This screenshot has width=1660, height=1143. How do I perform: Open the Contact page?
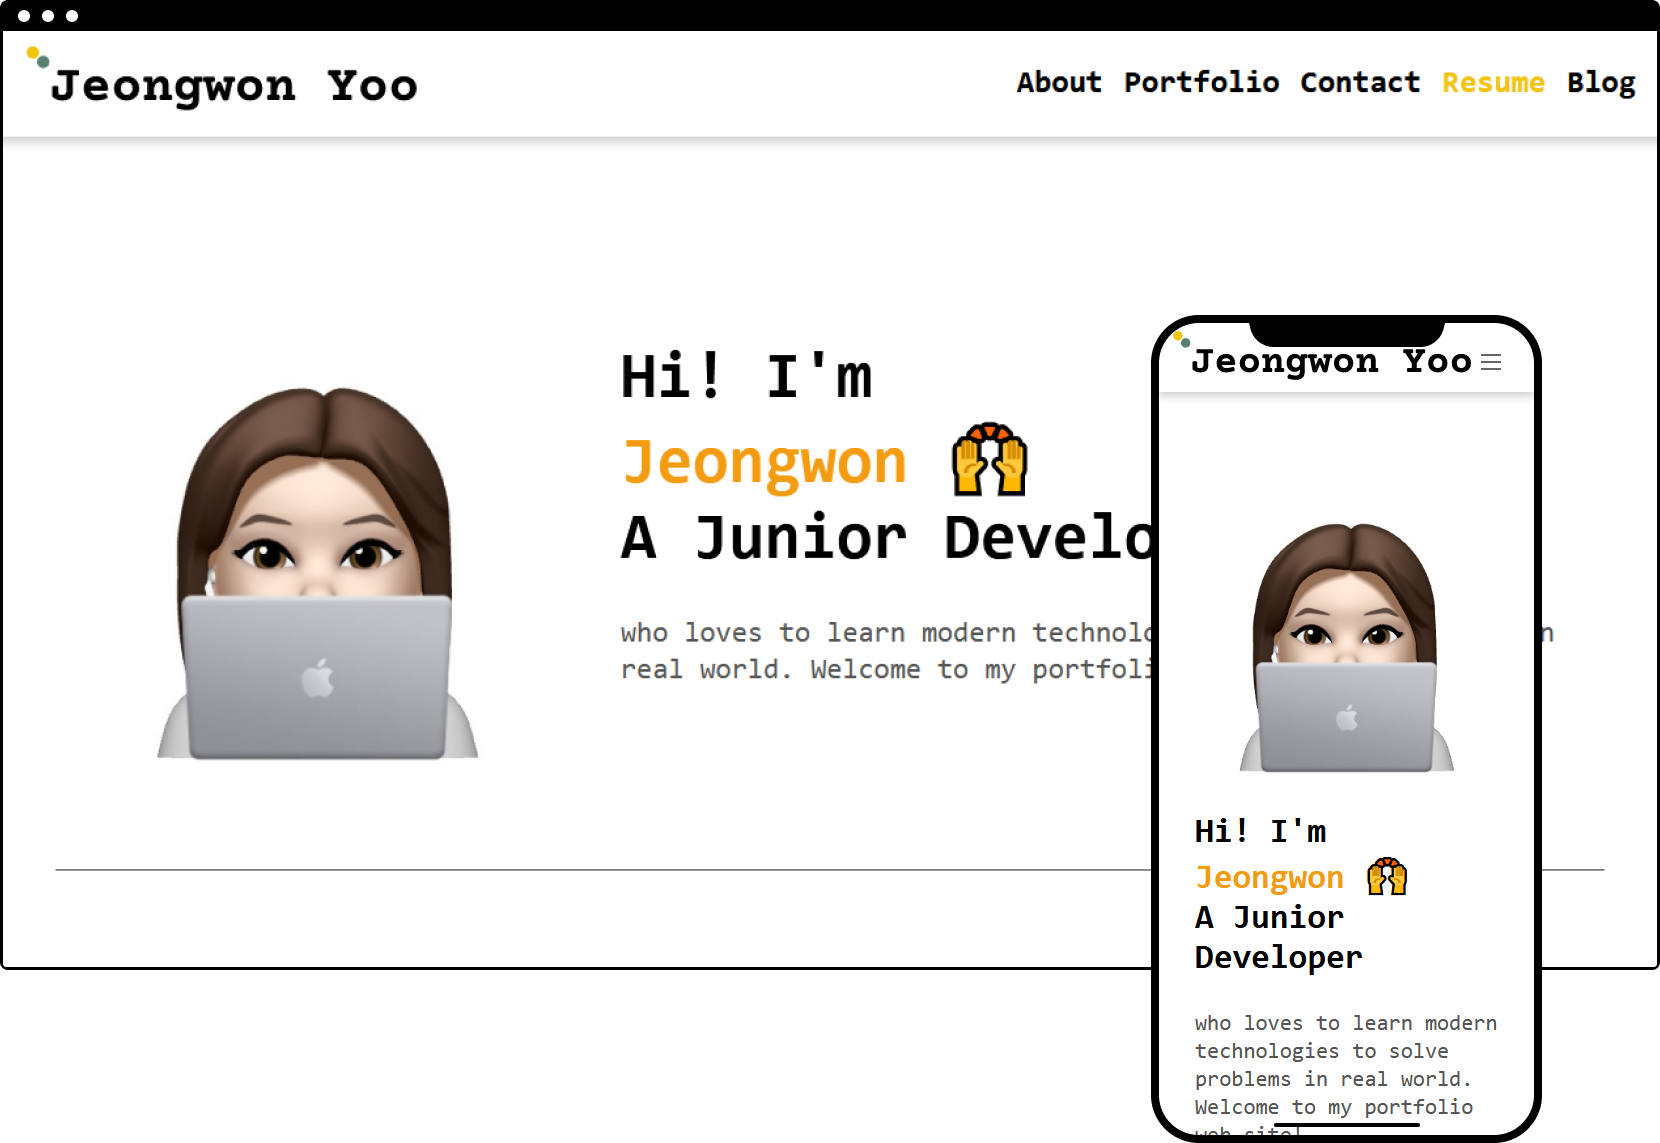tap(1360, 83)
